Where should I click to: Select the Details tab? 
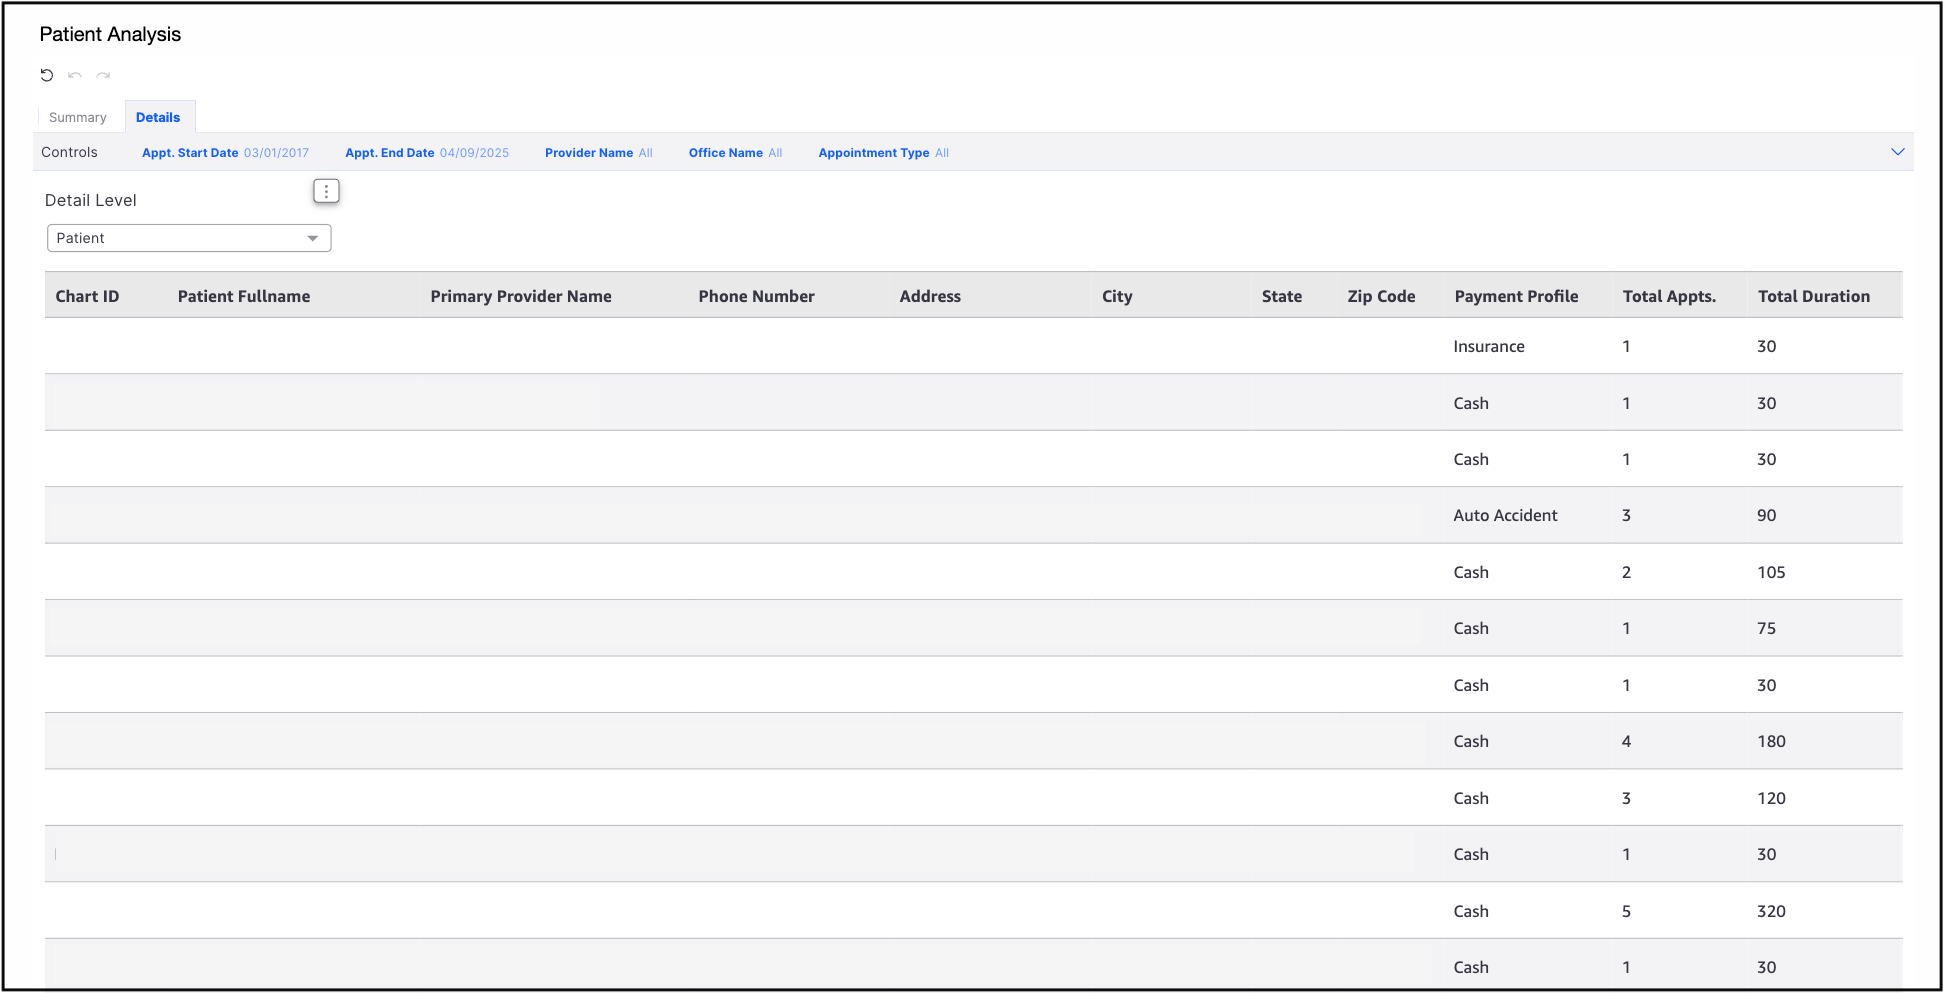[158, 117]
